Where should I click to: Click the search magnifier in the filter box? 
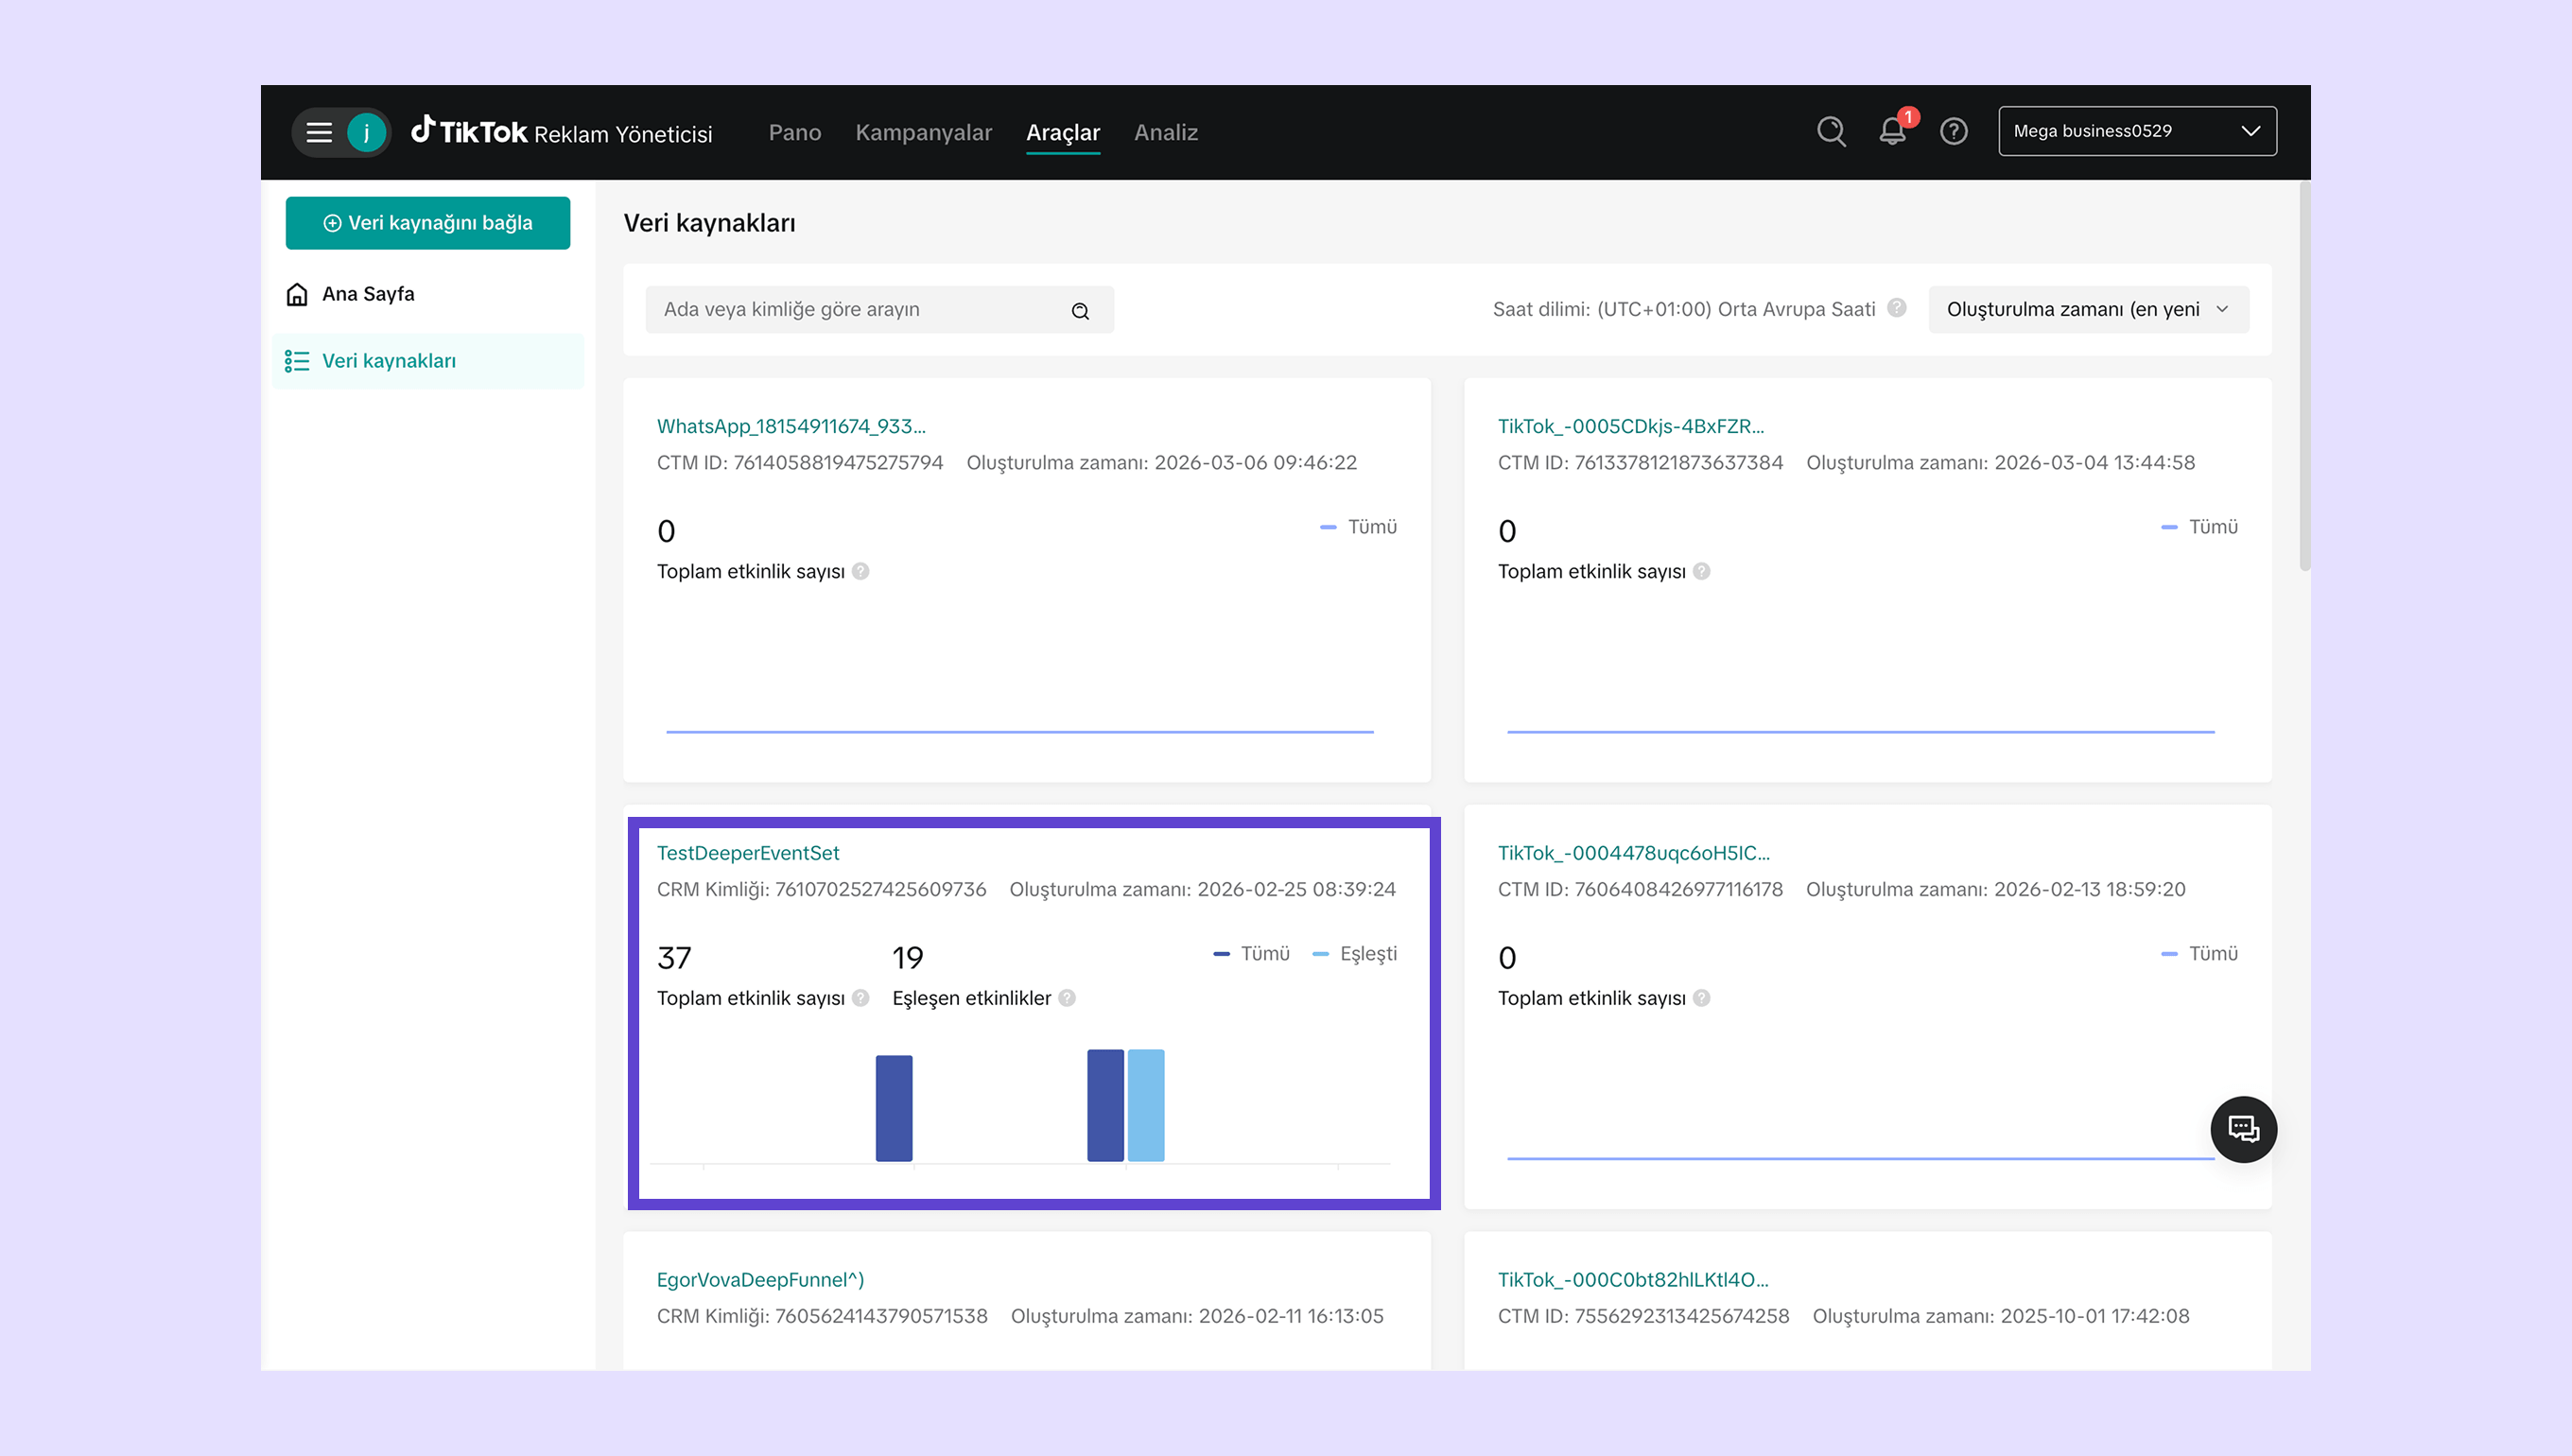click(1080, 311)
